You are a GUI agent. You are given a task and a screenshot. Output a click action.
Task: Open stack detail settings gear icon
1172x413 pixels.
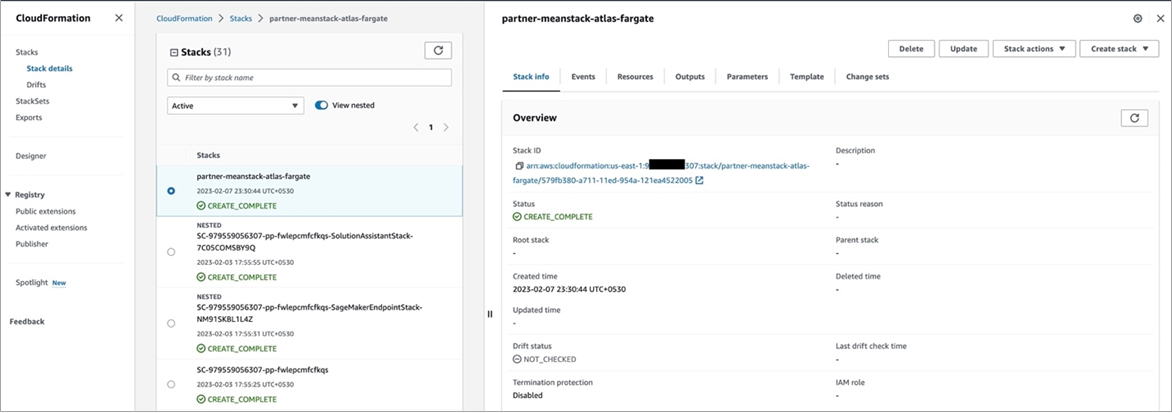click(x=1138, y=19)
